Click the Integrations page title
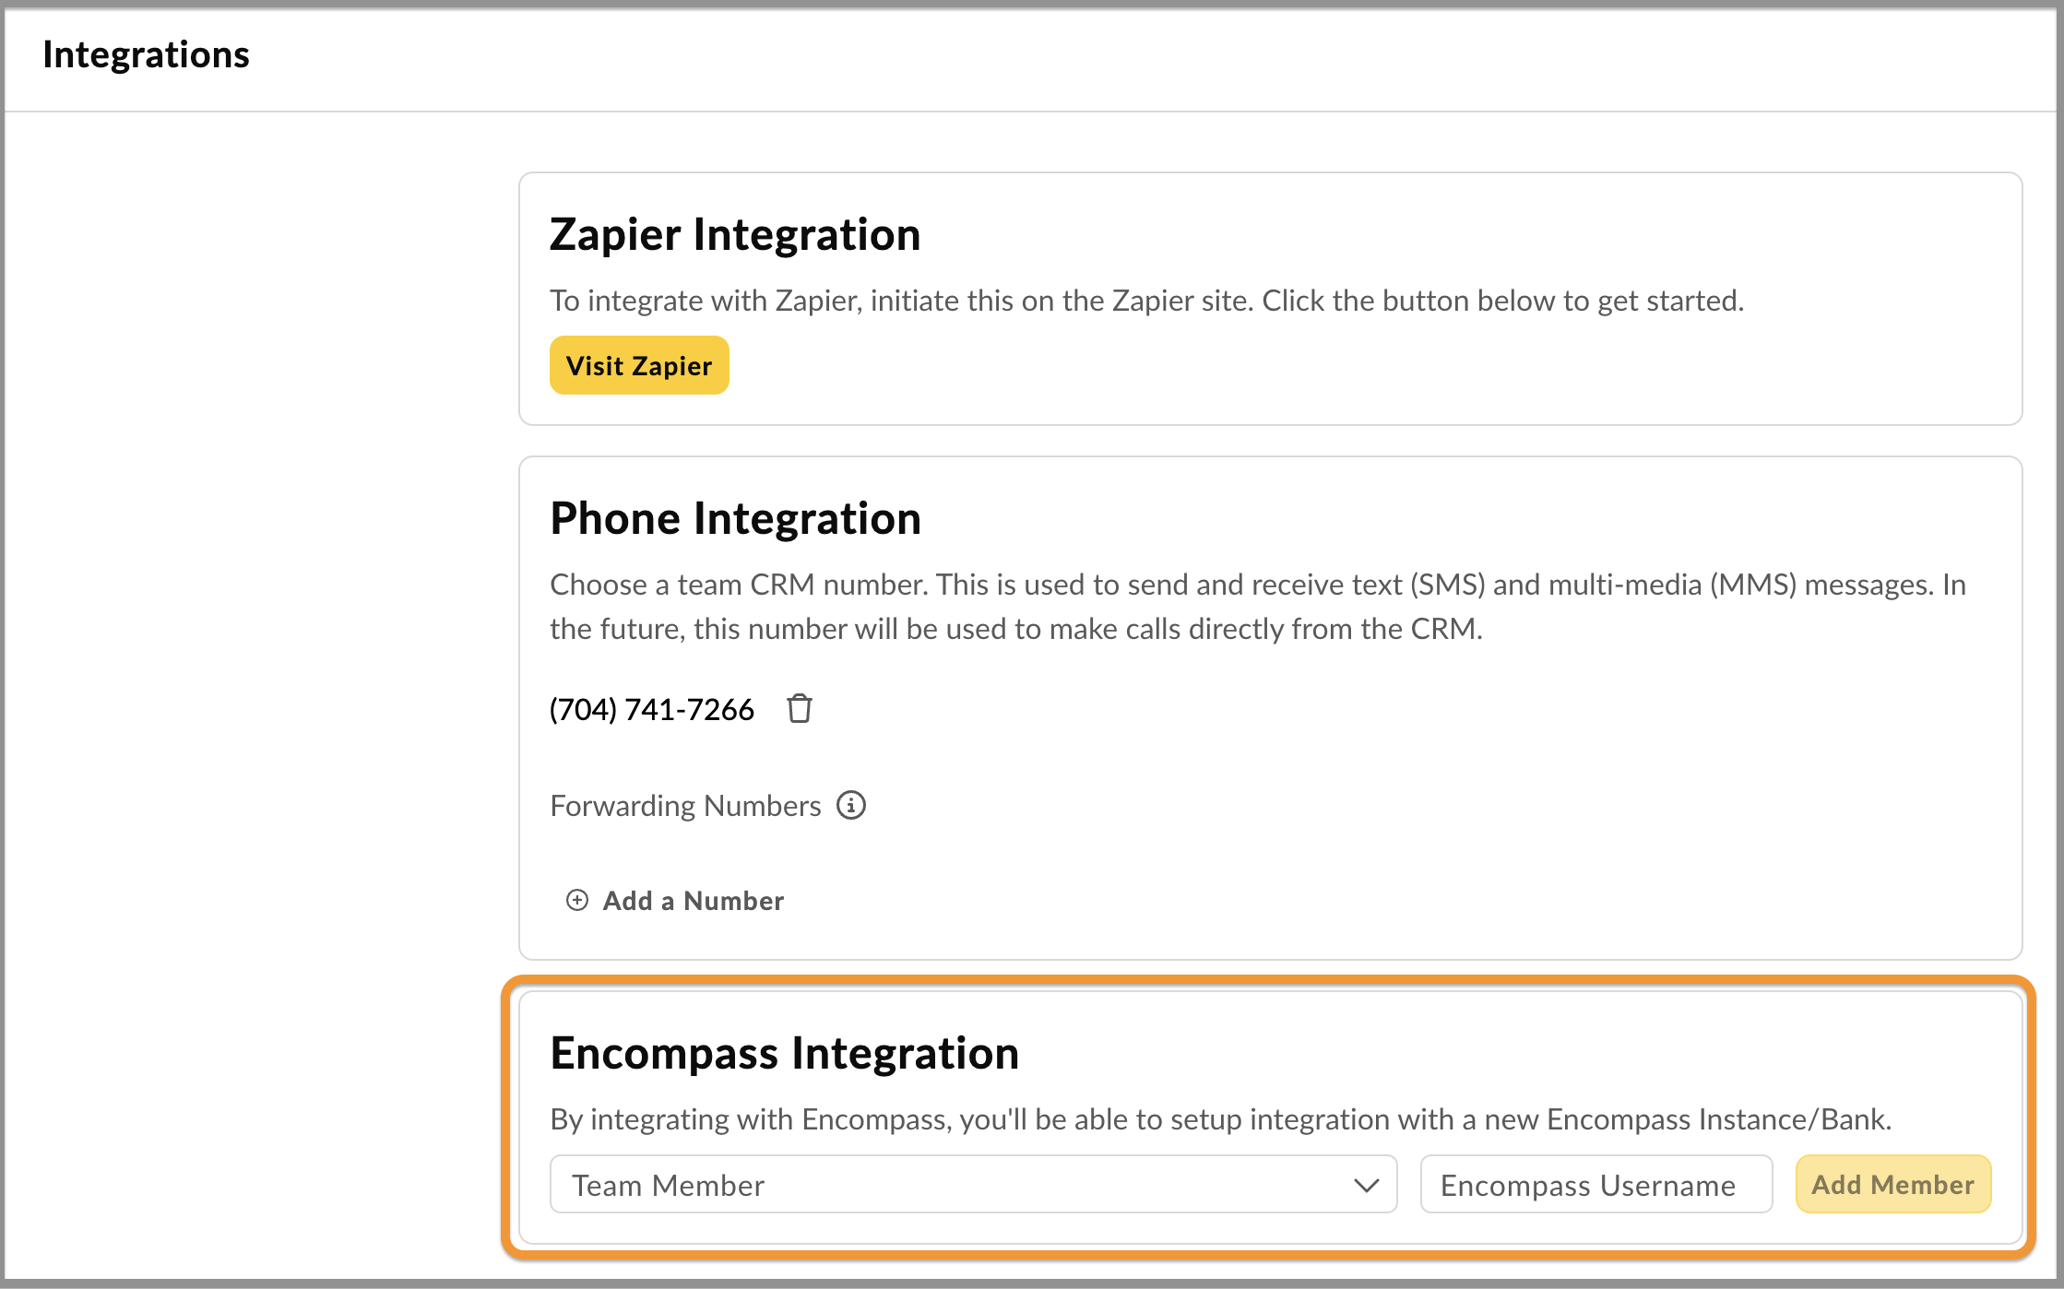Viewport: 2064px width, 1289px height. coord(146,55)
